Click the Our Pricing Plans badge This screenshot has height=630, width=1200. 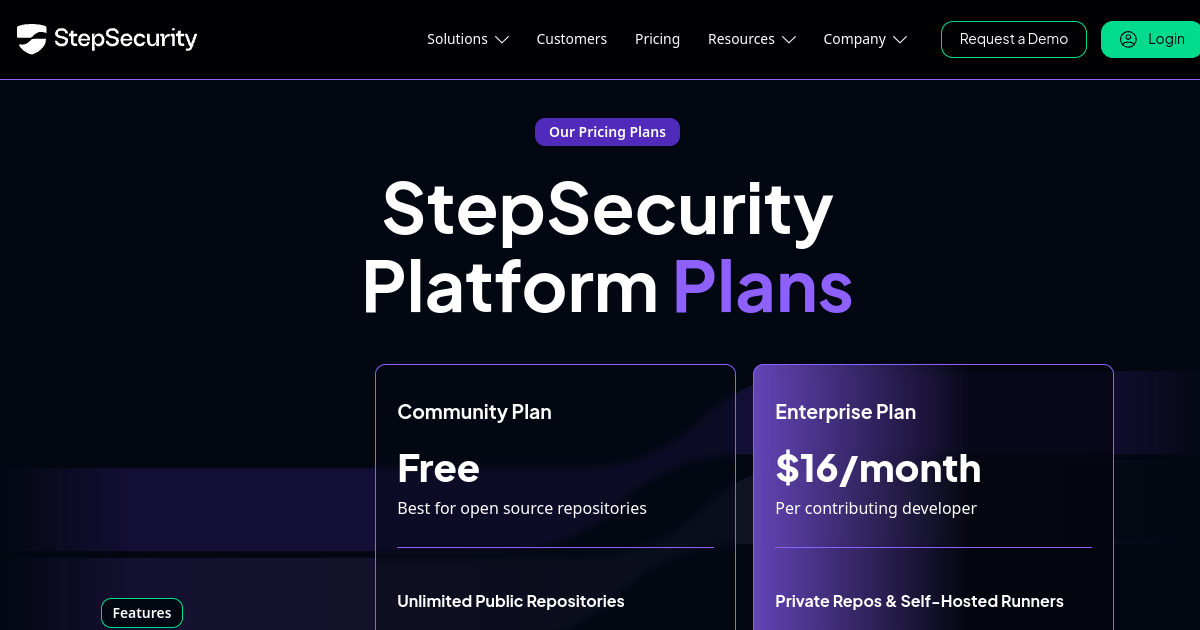coord(607,132)
